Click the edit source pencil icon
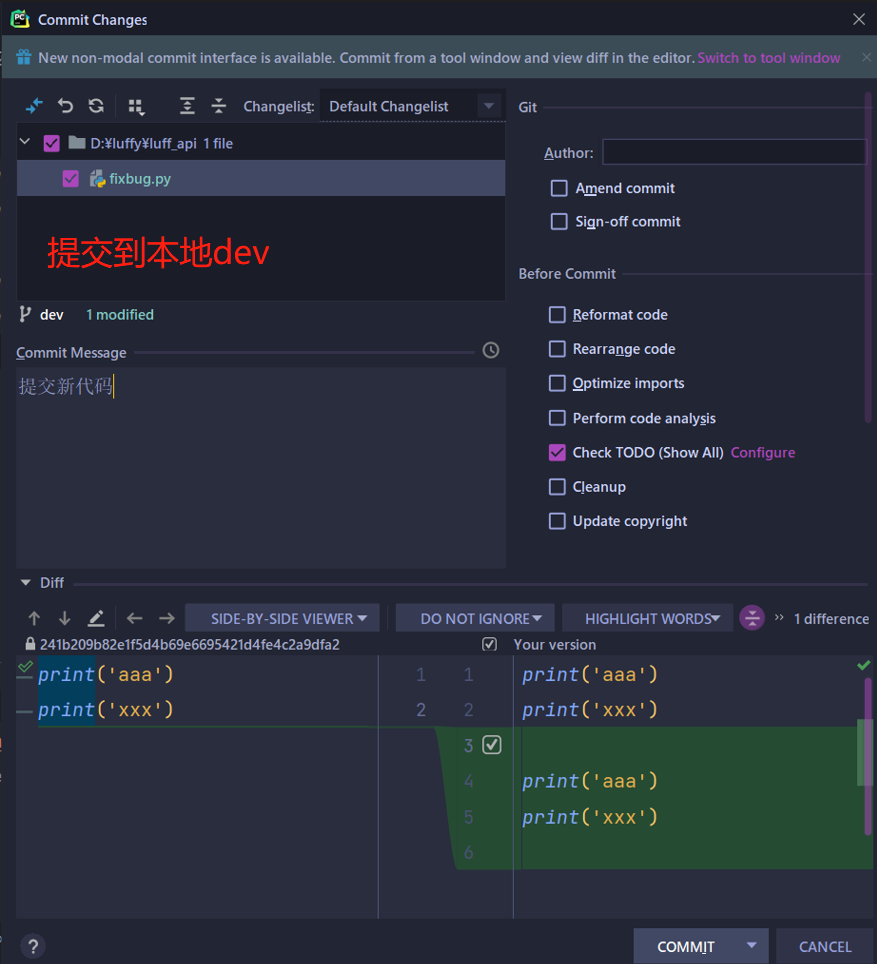 point(96,618)
